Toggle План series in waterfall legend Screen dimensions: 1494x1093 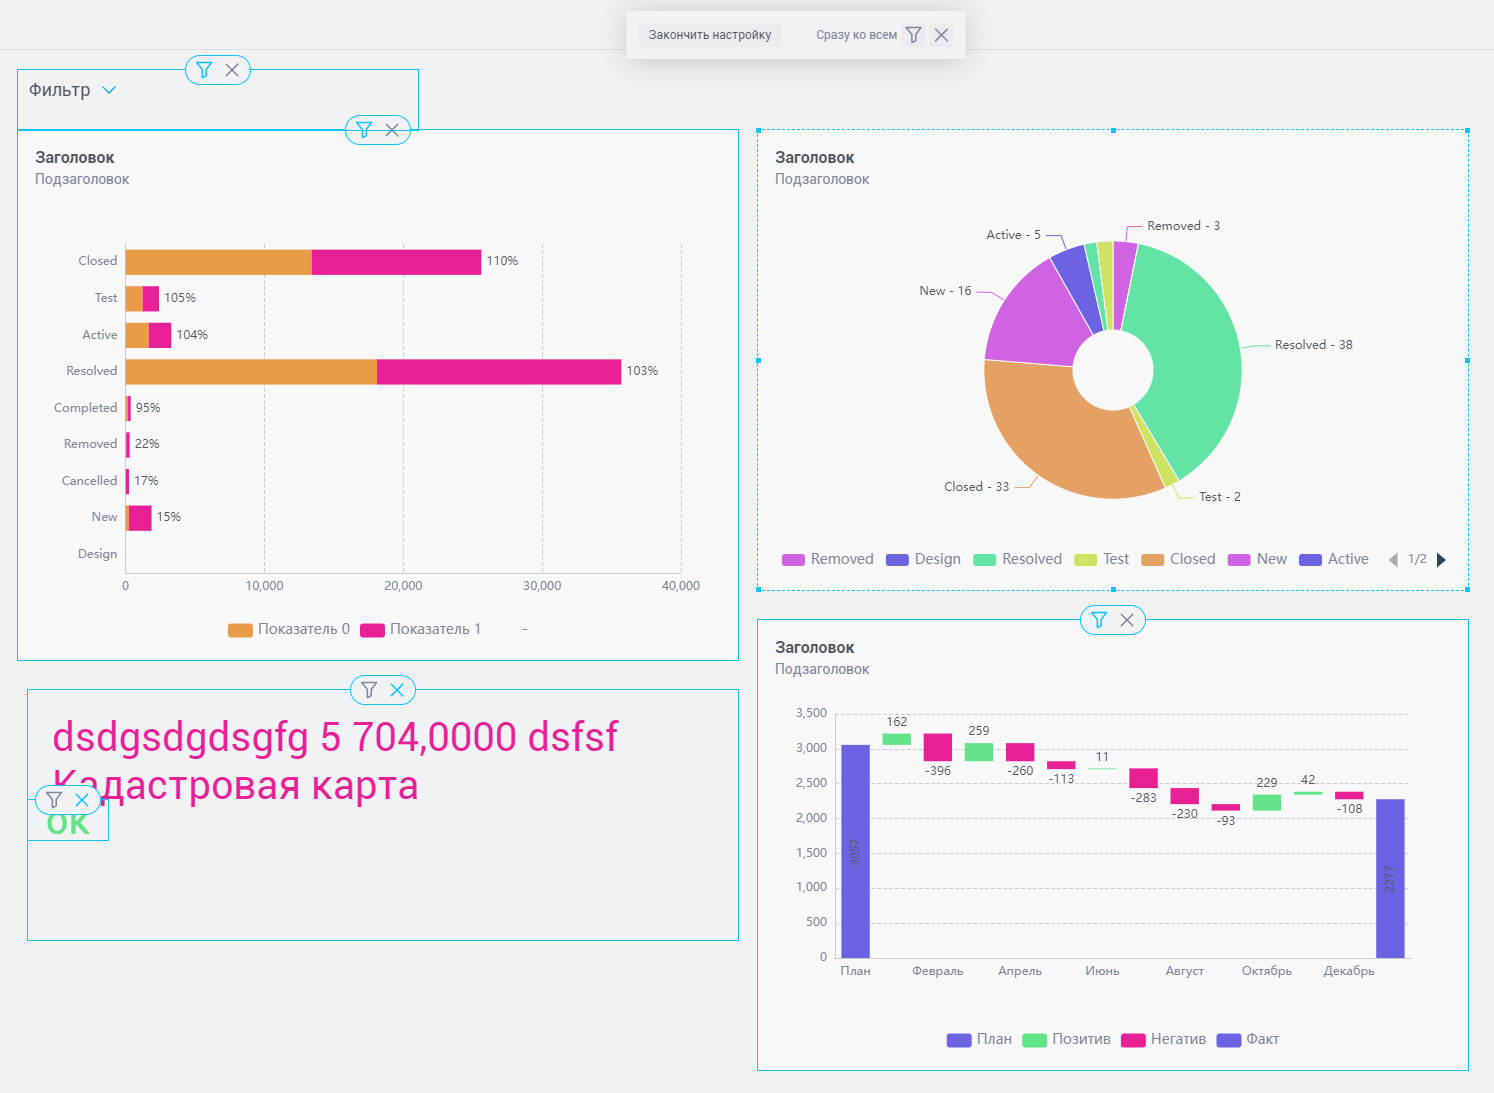(x=979, y=1039)
